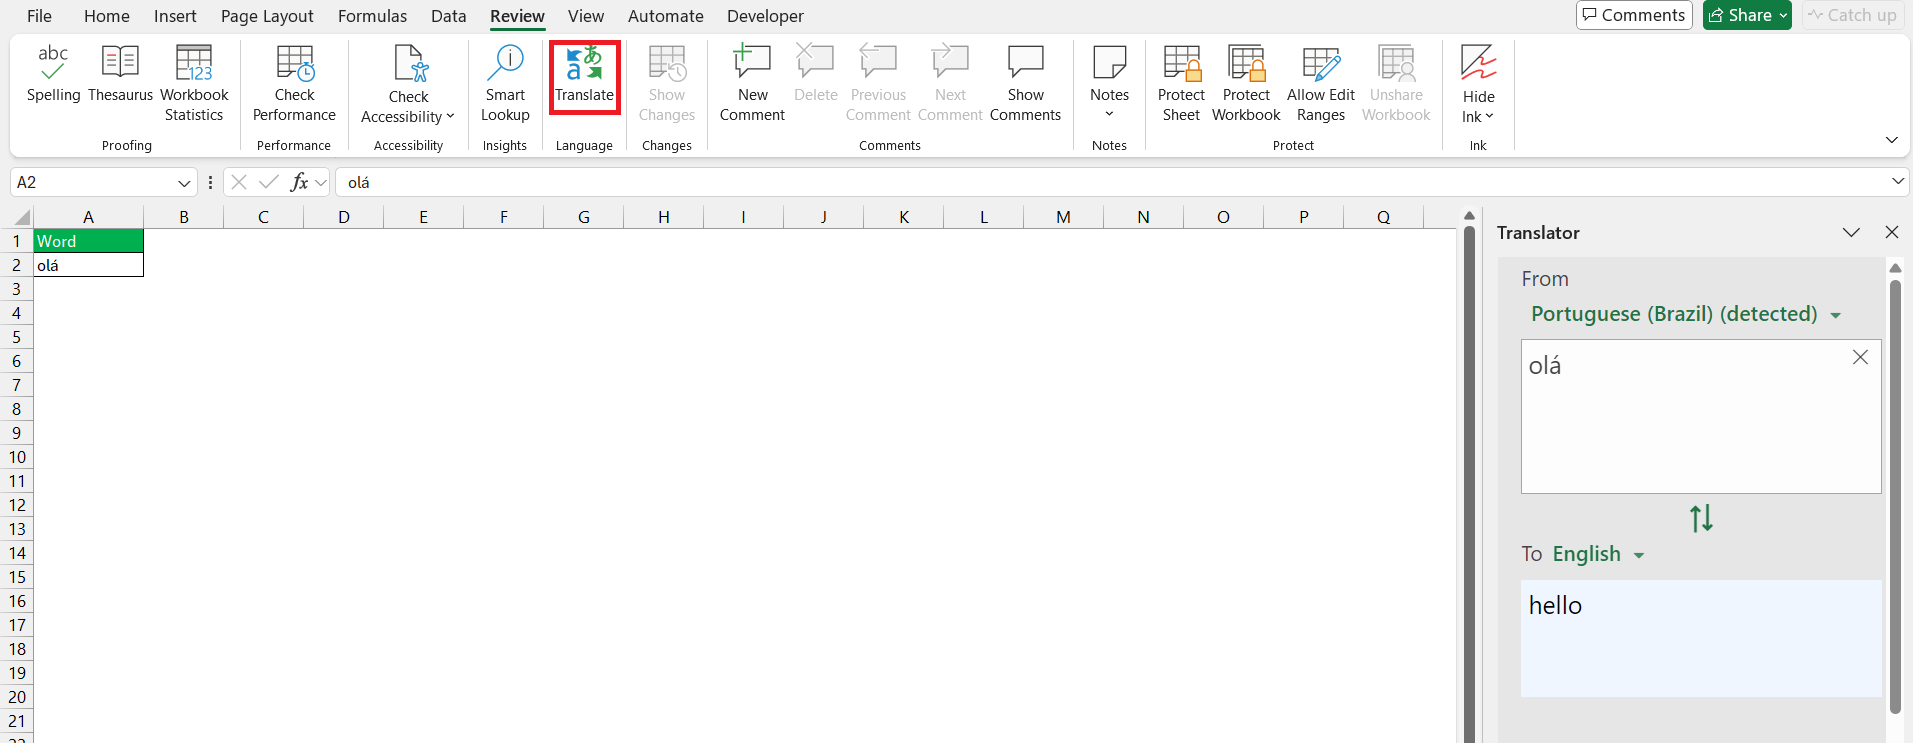
Task: Select cell A2 containing olá
Action: tap(88, 265)
